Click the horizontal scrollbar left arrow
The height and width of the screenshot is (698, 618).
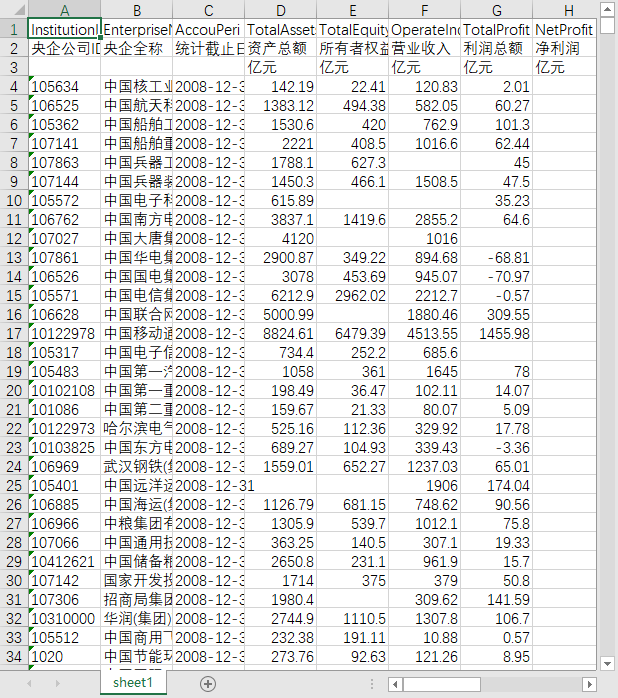pos(395,684)
